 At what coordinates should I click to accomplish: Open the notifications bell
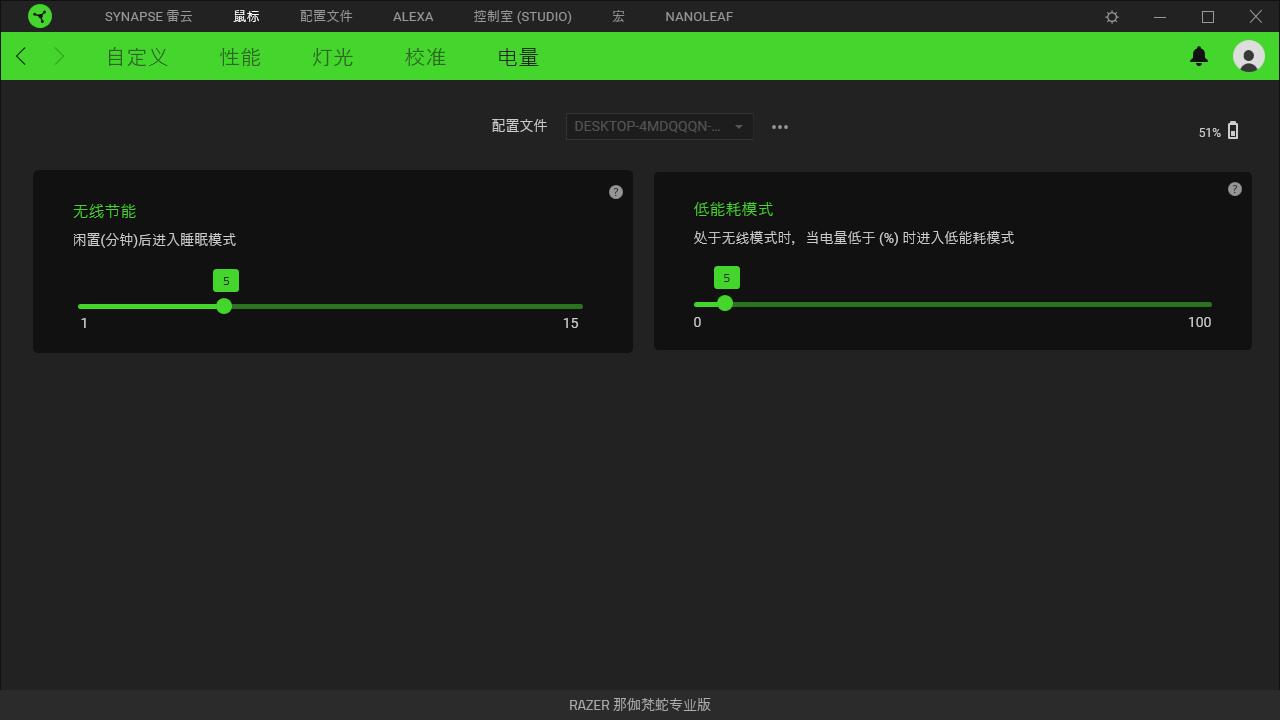(x=1199, y=56)
